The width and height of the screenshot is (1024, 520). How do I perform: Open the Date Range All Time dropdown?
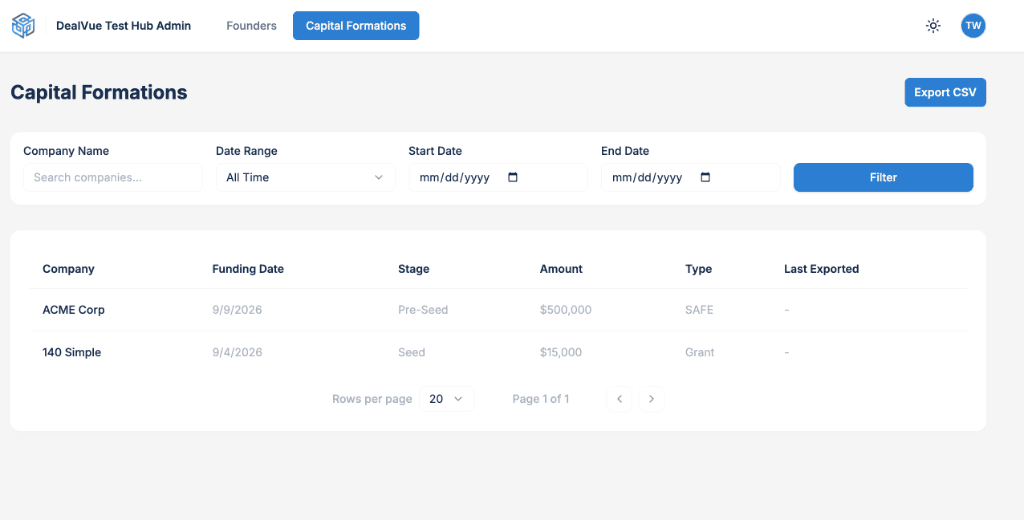pos(306,177)
